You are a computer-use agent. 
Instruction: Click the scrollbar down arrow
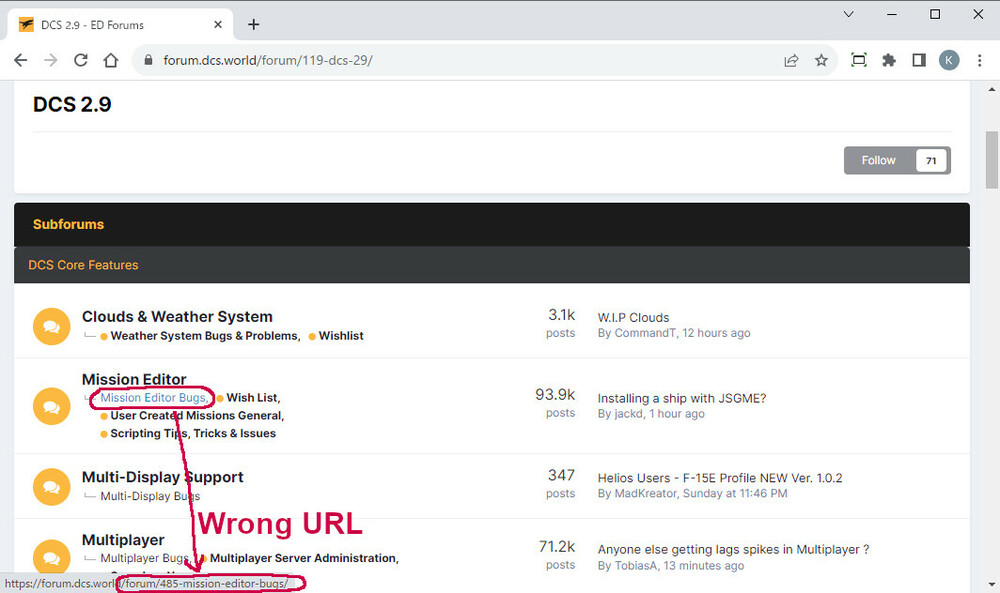(991, 584)
